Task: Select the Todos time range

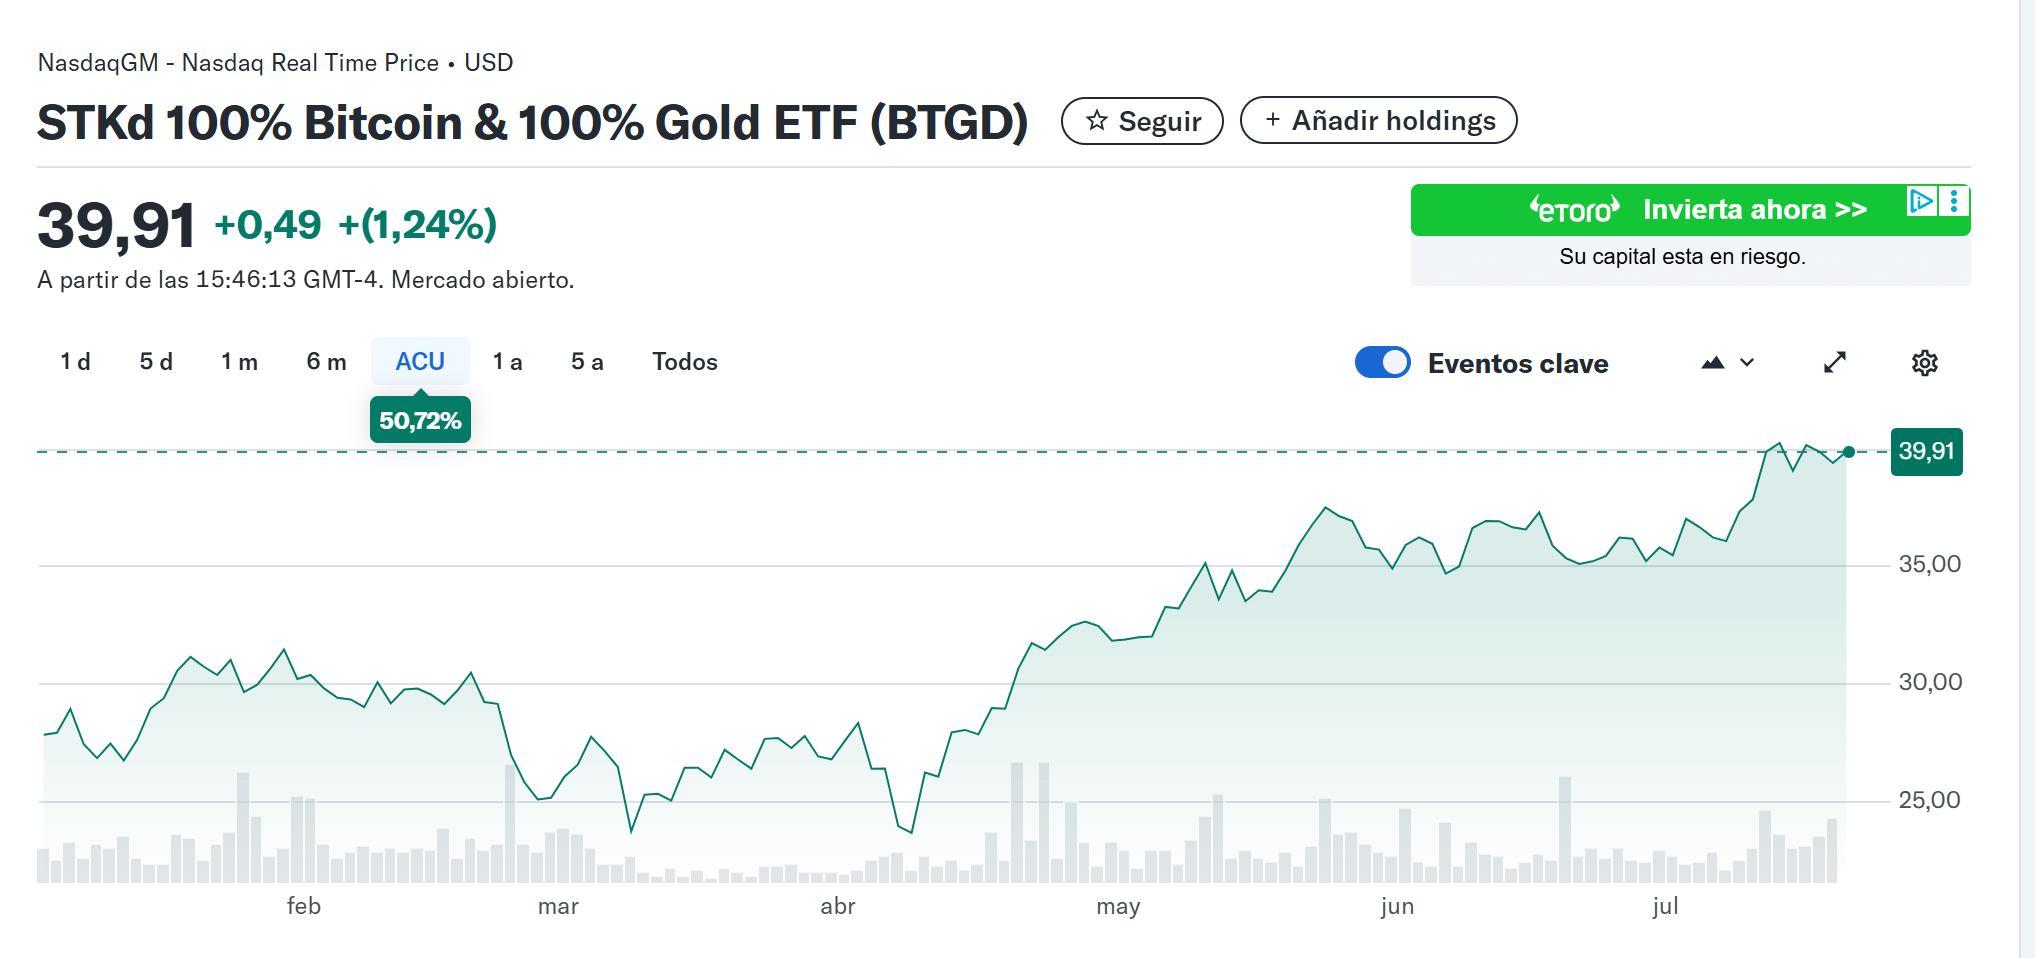Action: (685, 362)
